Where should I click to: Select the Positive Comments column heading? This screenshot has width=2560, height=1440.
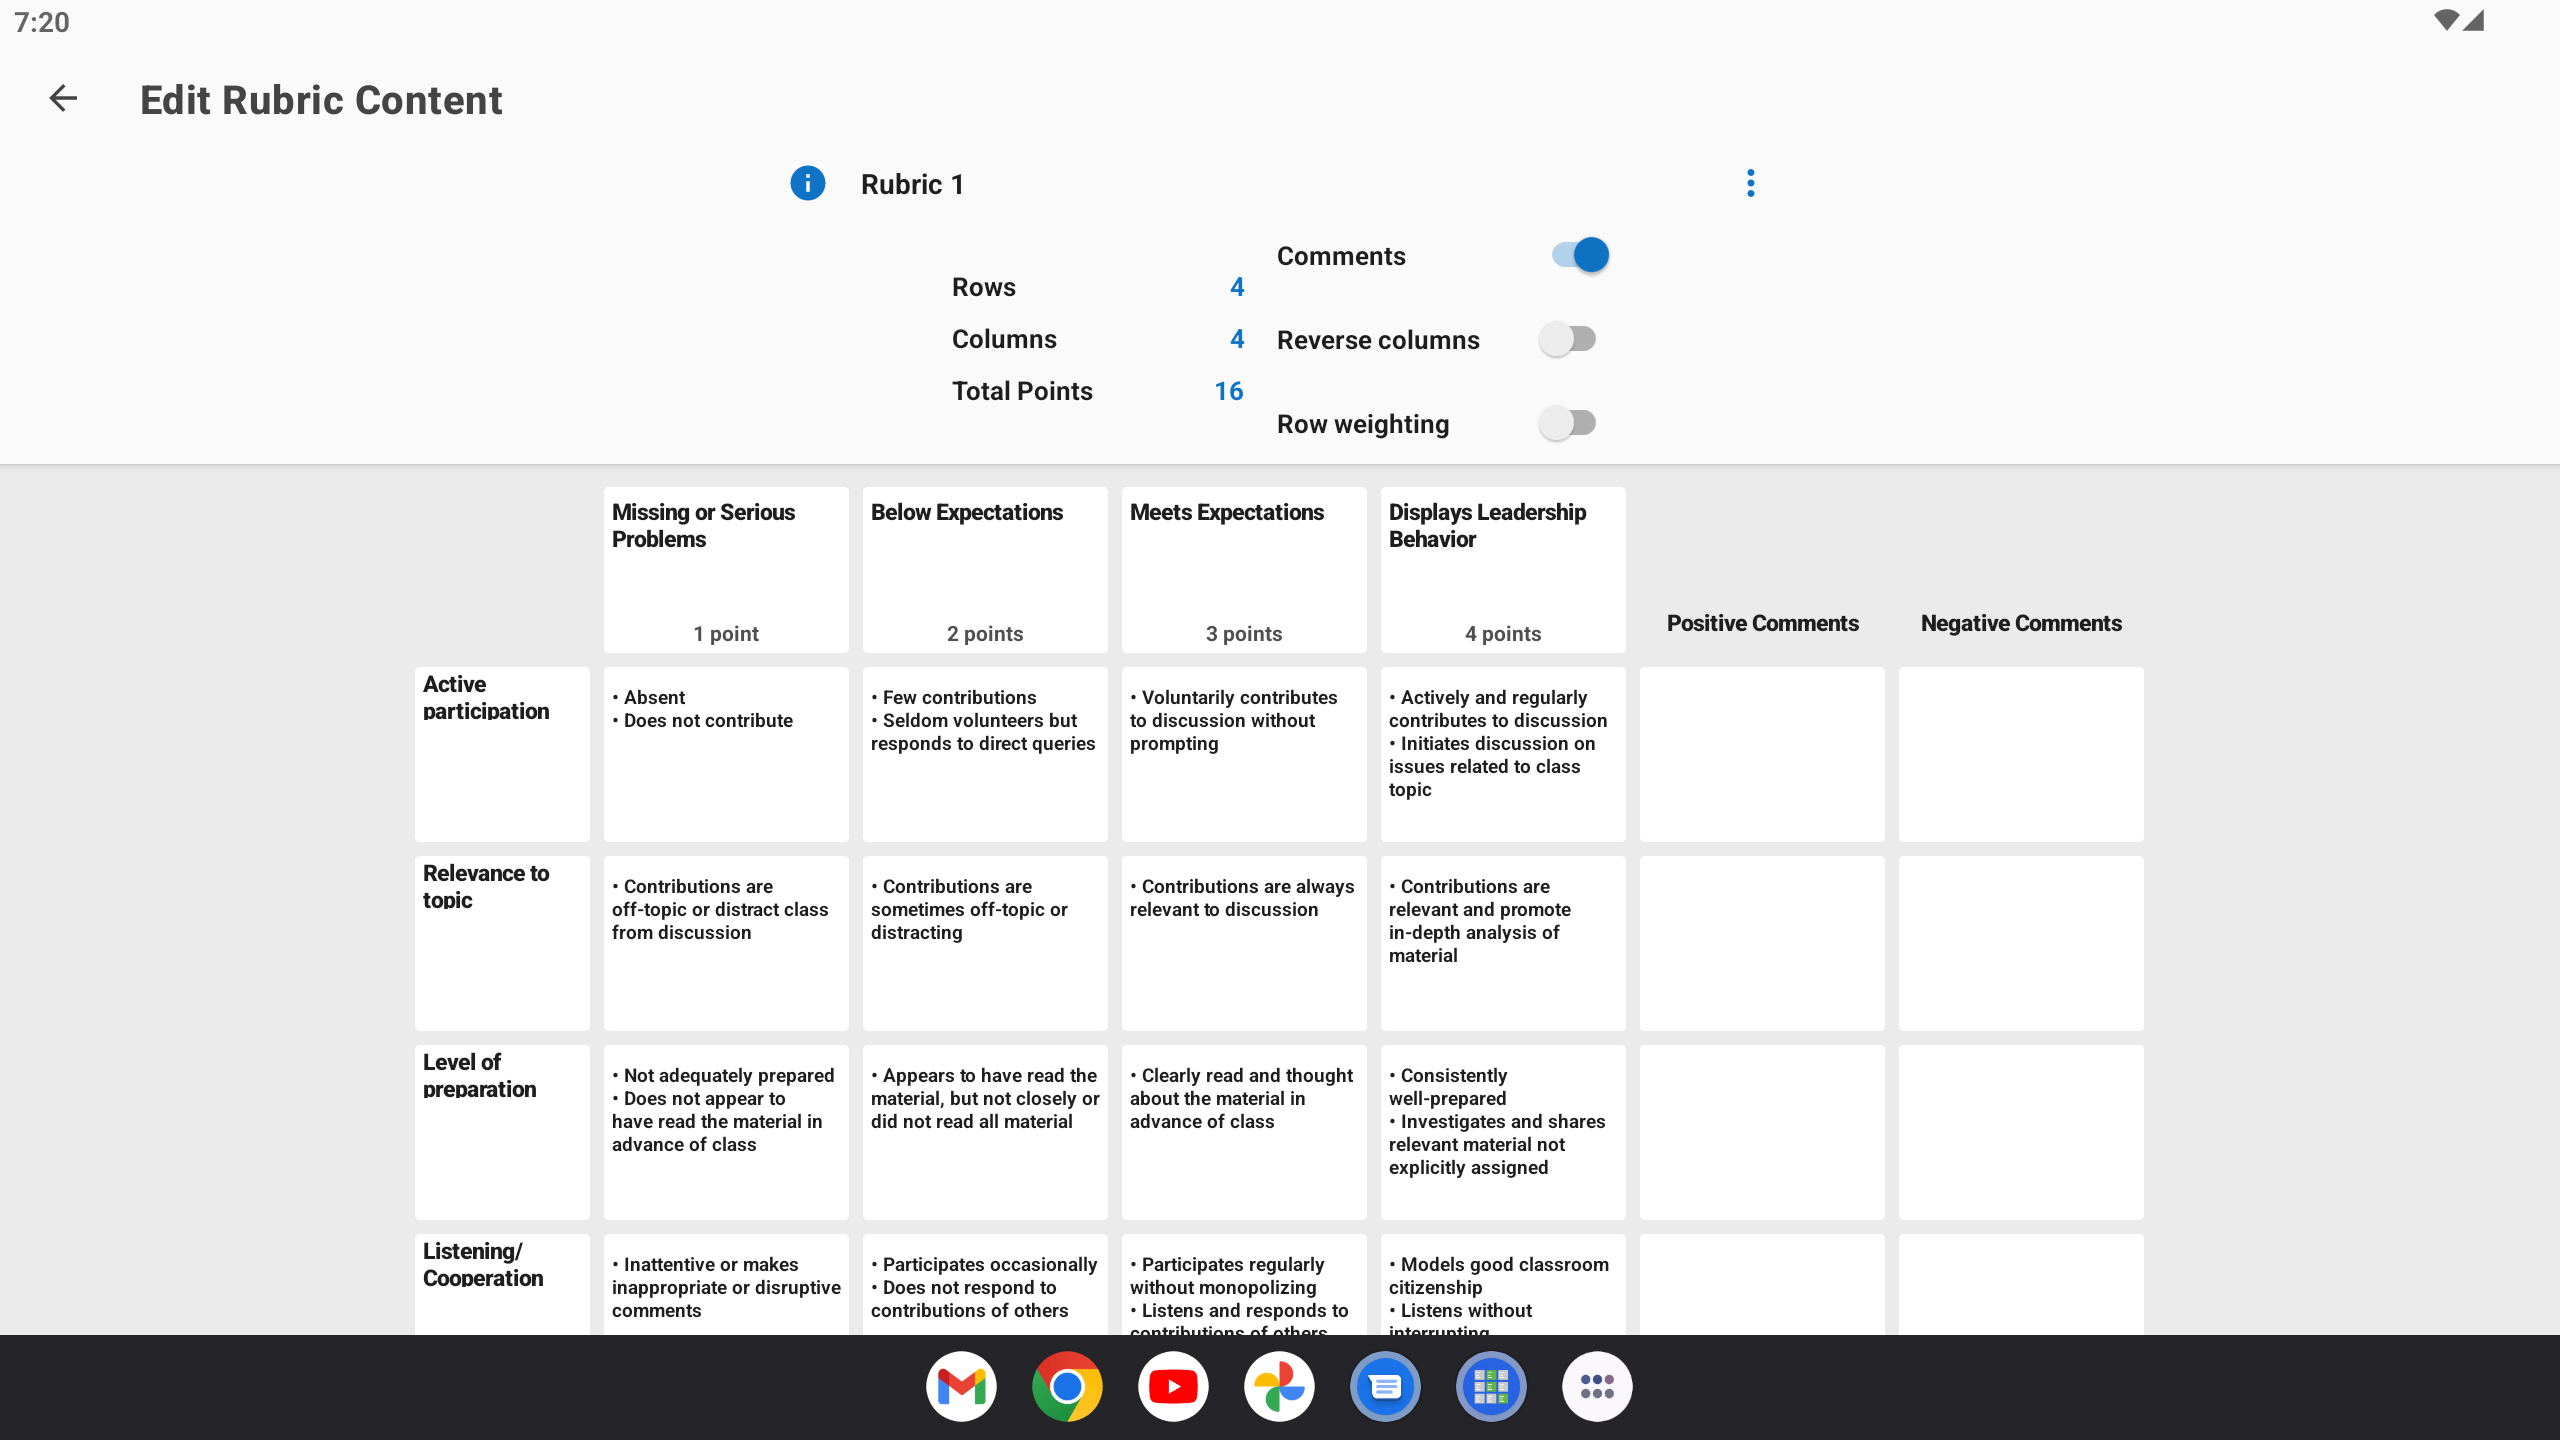[1762, 623]
